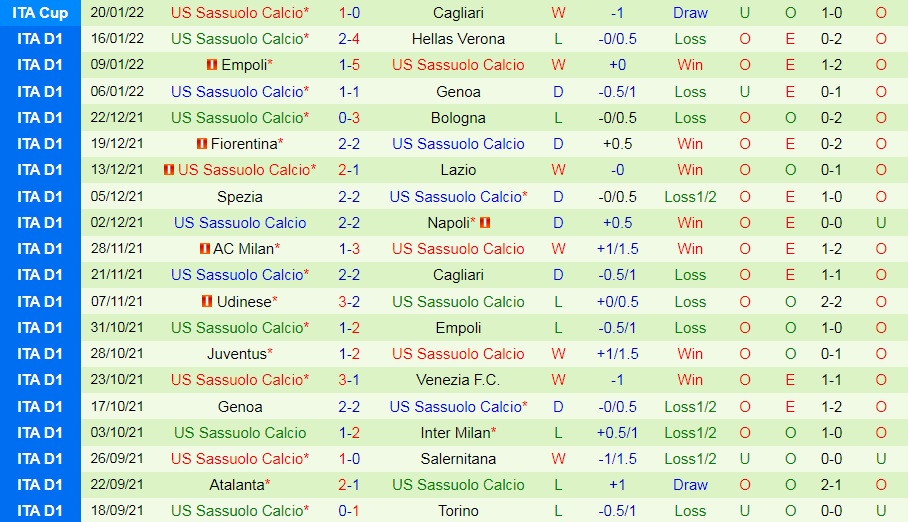Select the Salernitana team name
The image size is (908, 522).
click(x=458, y=458)
